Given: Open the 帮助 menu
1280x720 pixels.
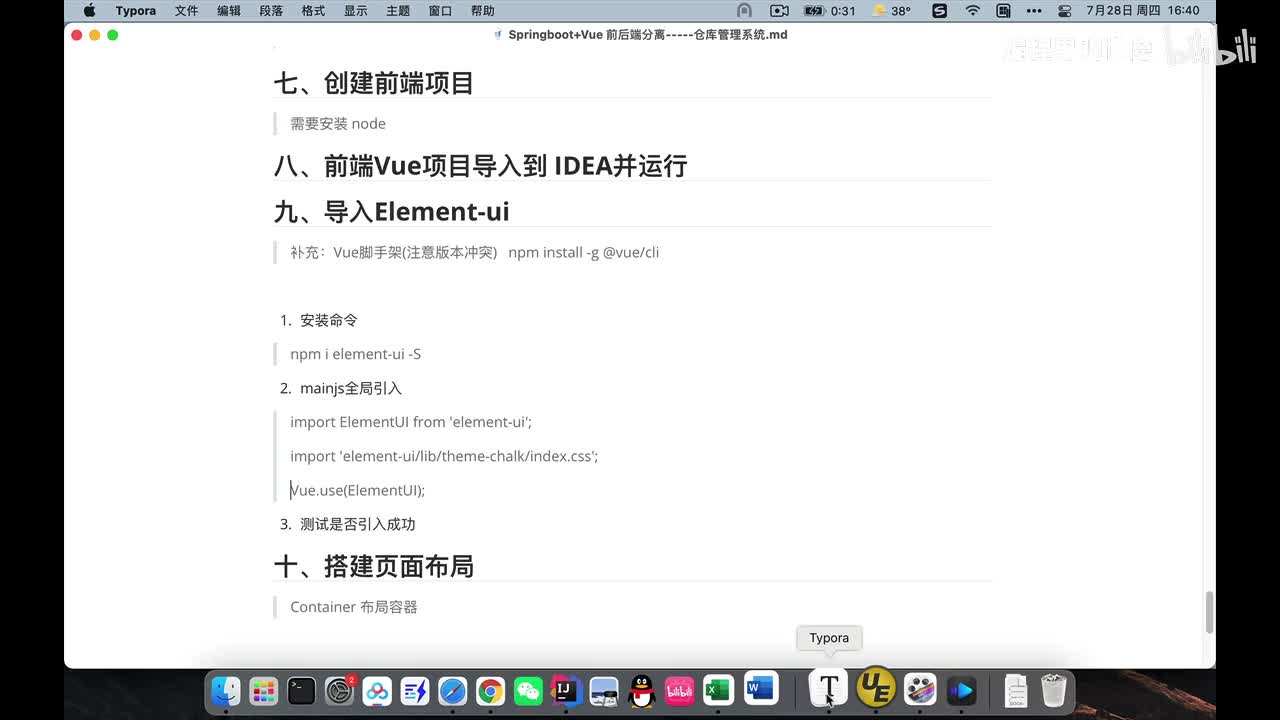Looking at the screenshot, I should [x=482, y=11].
